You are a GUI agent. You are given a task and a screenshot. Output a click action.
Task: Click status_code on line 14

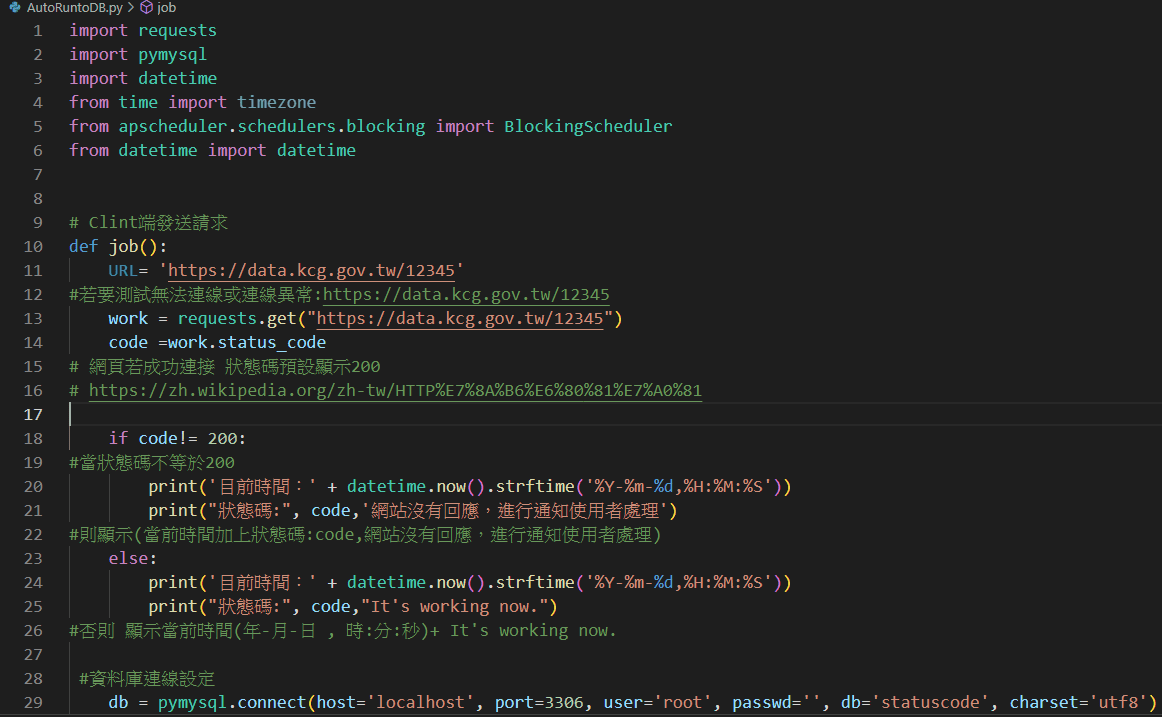tap(272, 342)
